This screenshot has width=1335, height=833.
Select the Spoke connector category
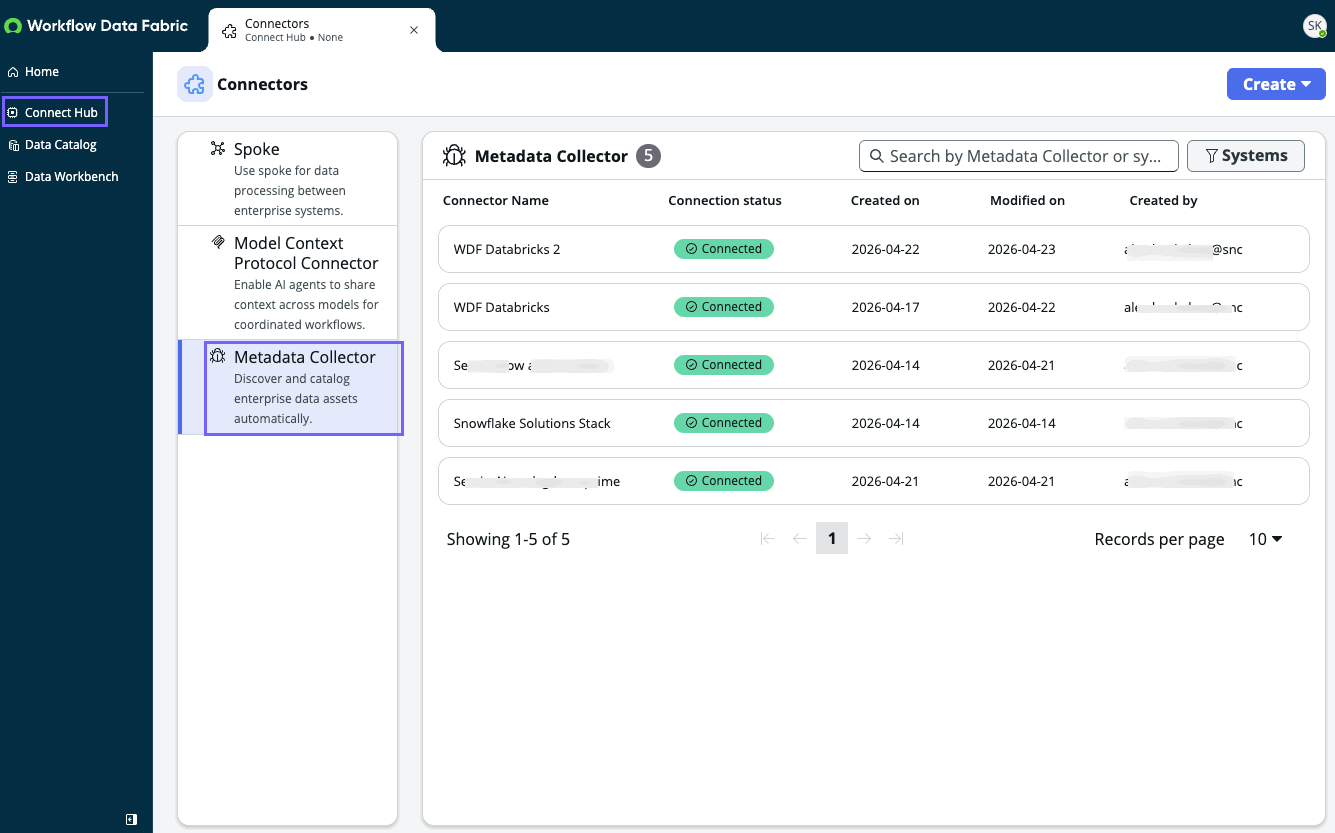click(288, 178)
